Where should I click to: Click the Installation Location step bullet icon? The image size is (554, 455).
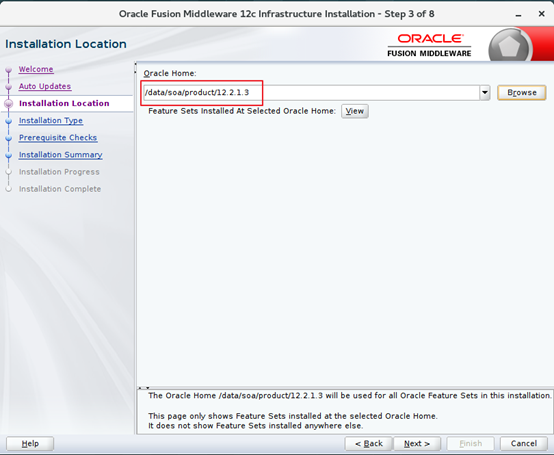[x=9, y=104]
